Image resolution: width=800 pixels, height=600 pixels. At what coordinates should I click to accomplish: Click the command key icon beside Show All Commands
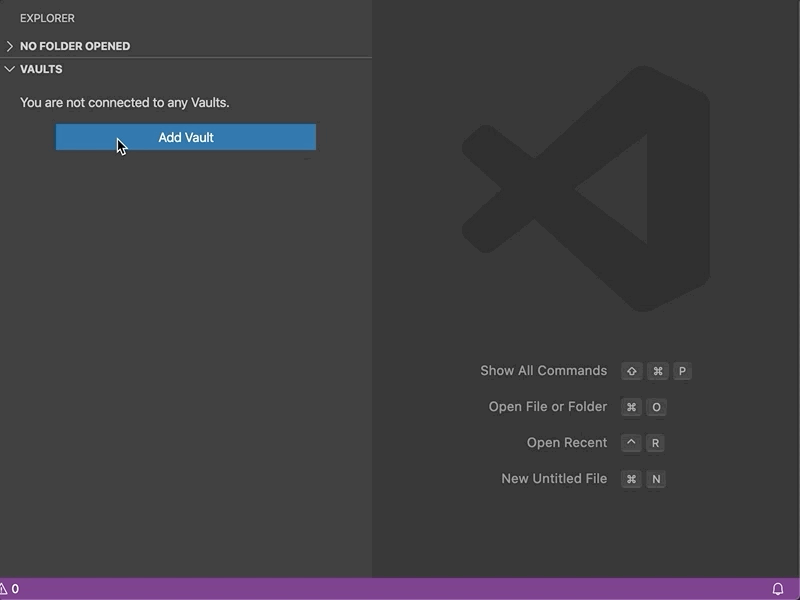658,371
